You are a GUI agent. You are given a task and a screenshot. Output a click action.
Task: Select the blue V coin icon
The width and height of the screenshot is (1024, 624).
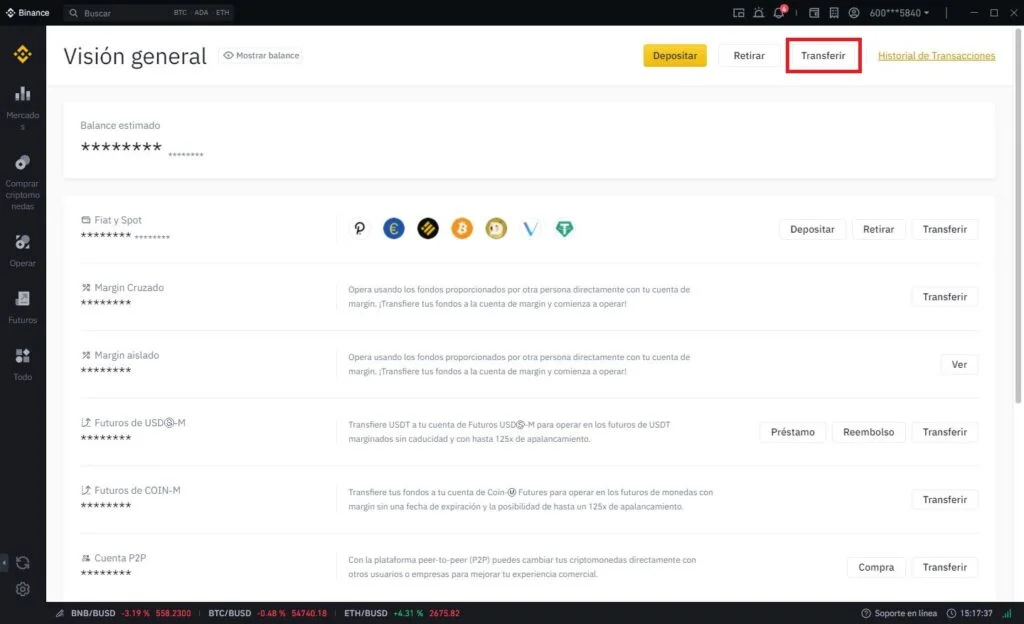[x=530, y=228]
